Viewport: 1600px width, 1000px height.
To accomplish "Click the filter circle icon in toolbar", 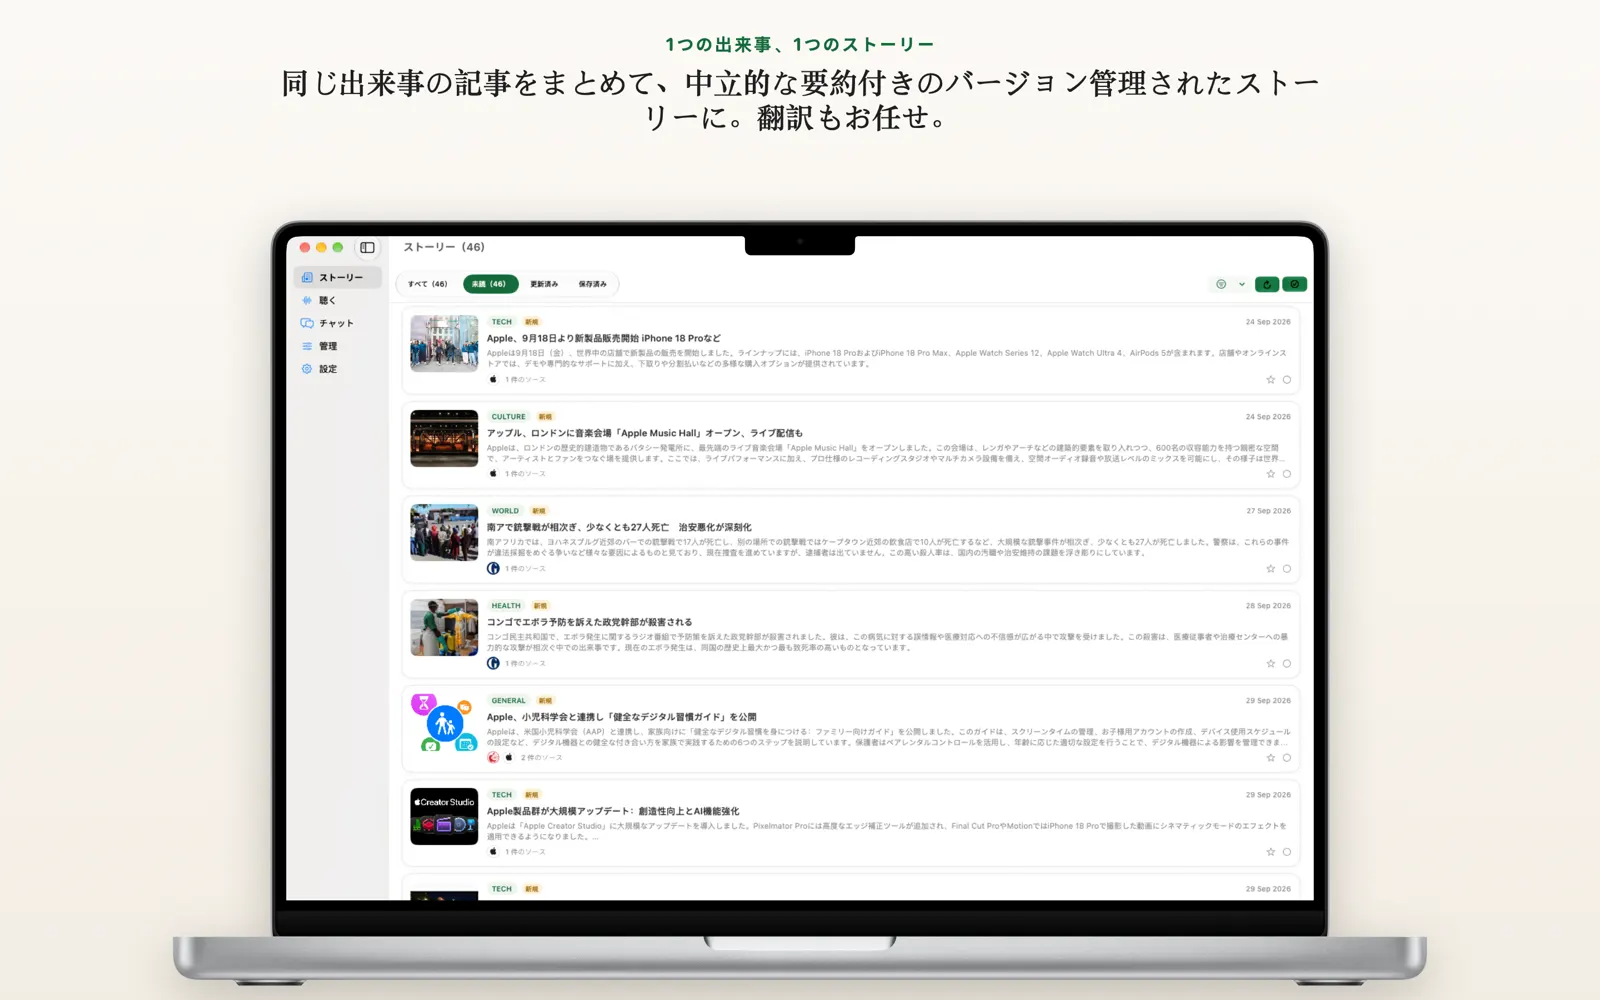I will (x=1221, y=284).
